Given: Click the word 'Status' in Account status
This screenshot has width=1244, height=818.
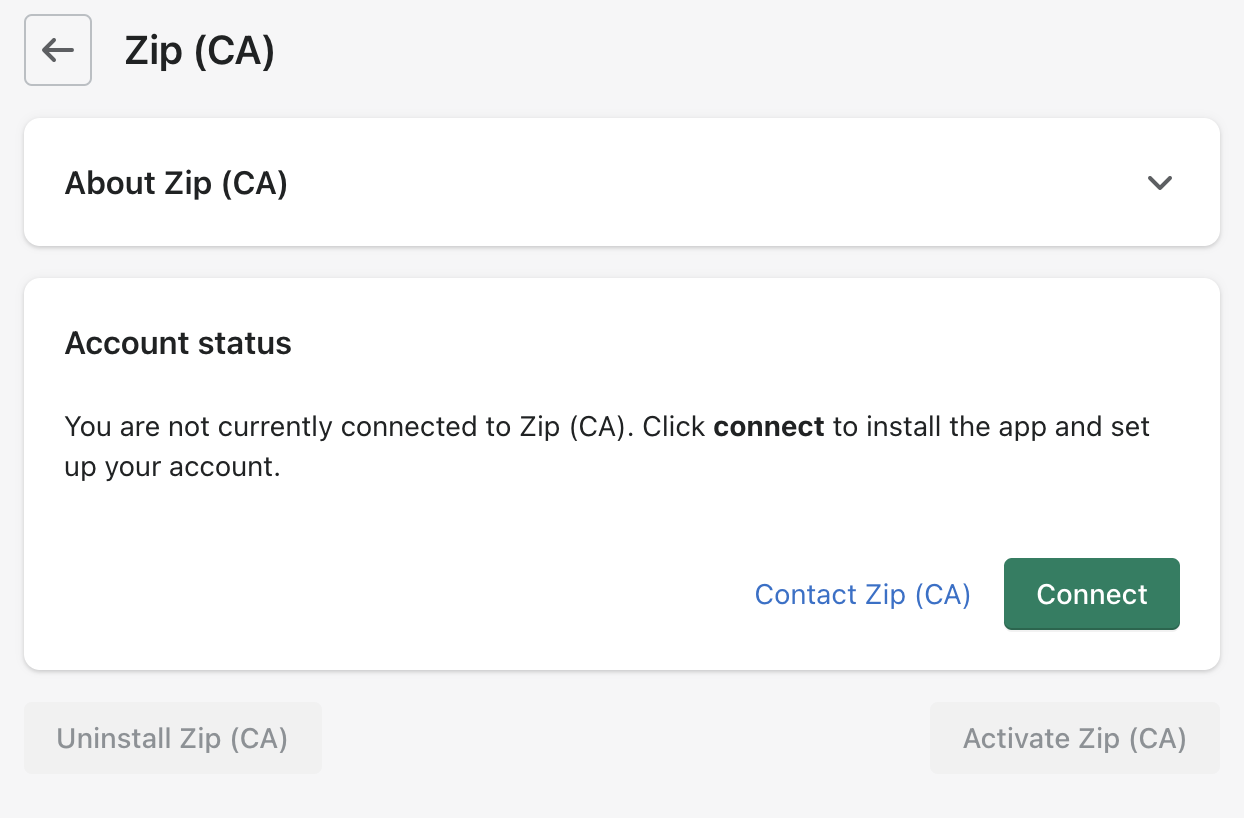Looking at the screenshot, I should (247, 344).
